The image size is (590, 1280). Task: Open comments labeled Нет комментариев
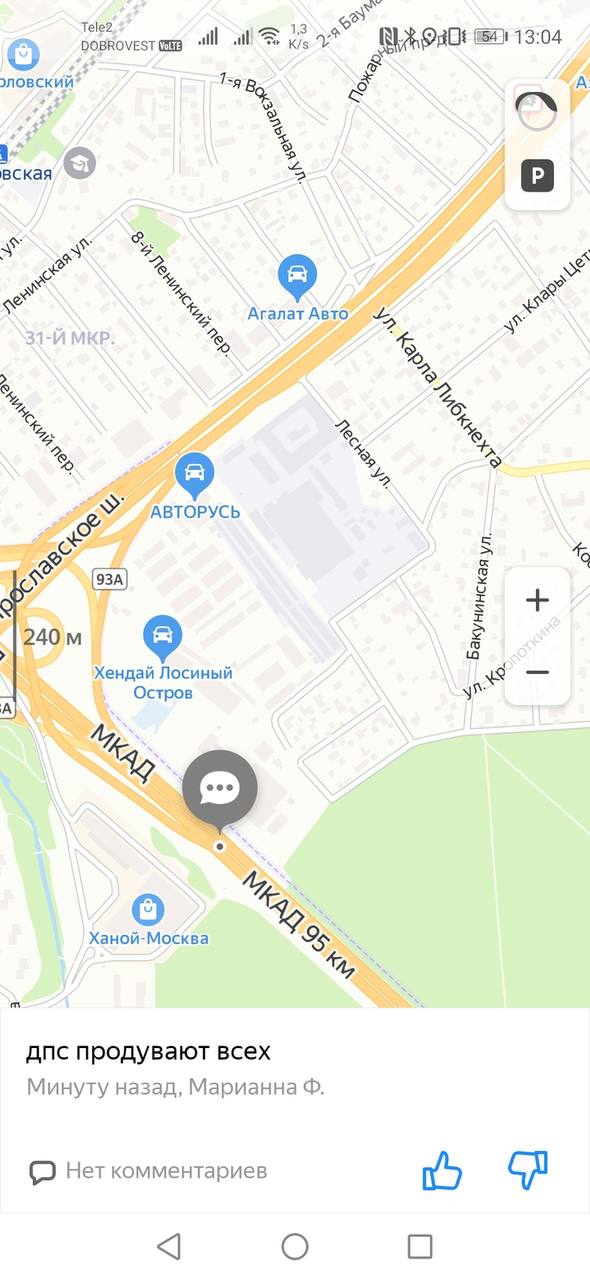(148, 1170)
